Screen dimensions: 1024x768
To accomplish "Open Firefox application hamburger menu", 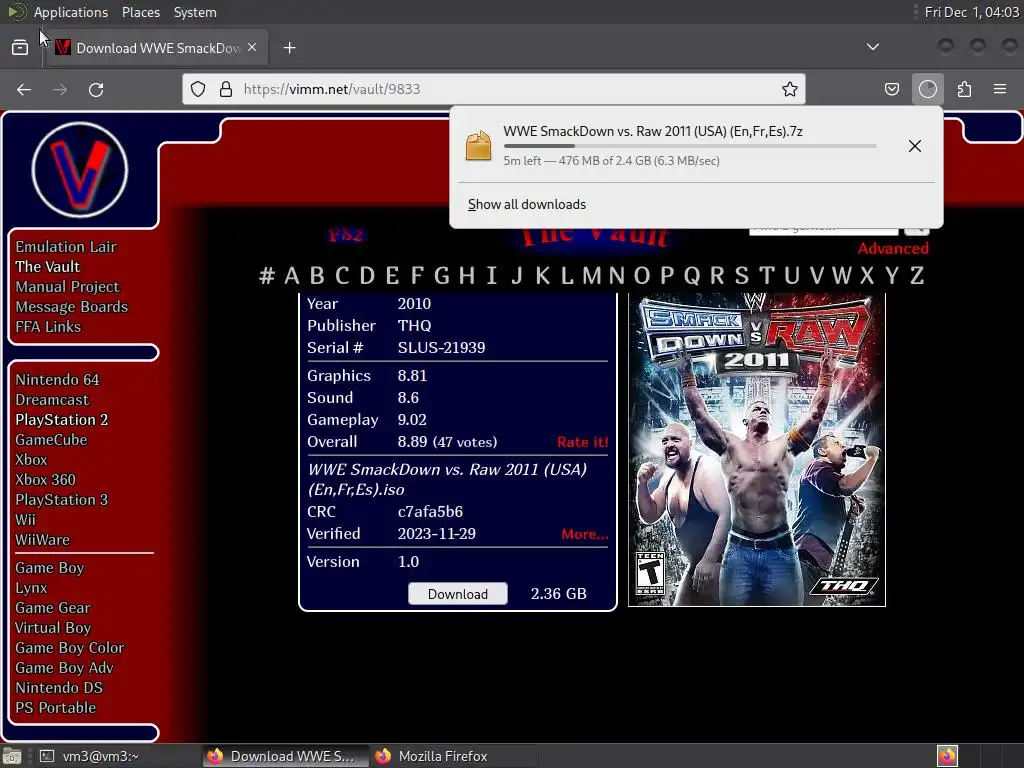I will (1000, 89).
